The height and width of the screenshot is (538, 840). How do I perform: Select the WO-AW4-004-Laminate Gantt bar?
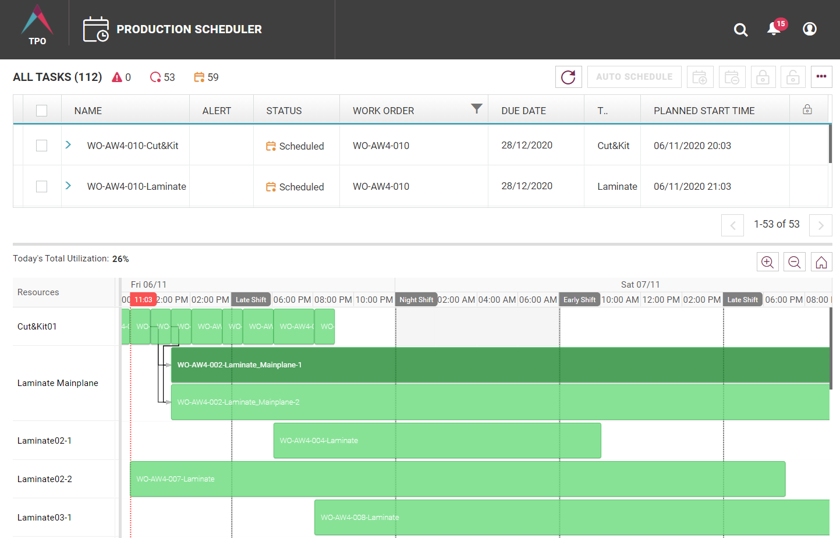[437, 441]
